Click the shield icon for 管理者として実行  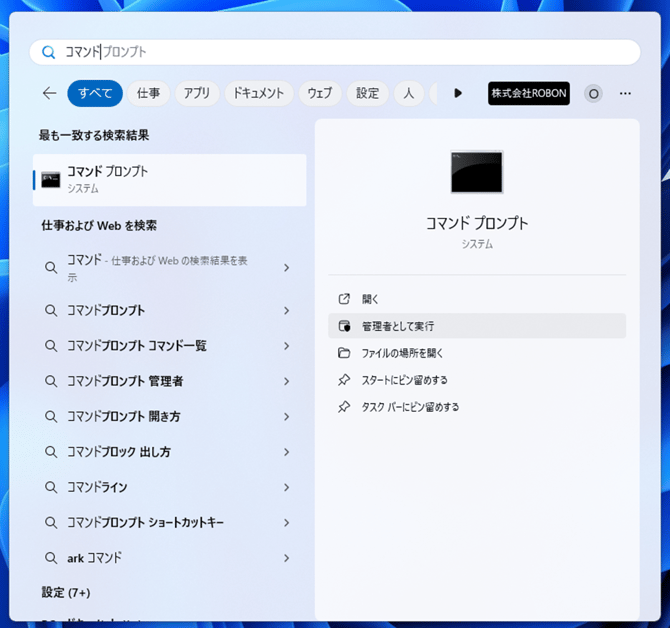(x=345, y=326)
